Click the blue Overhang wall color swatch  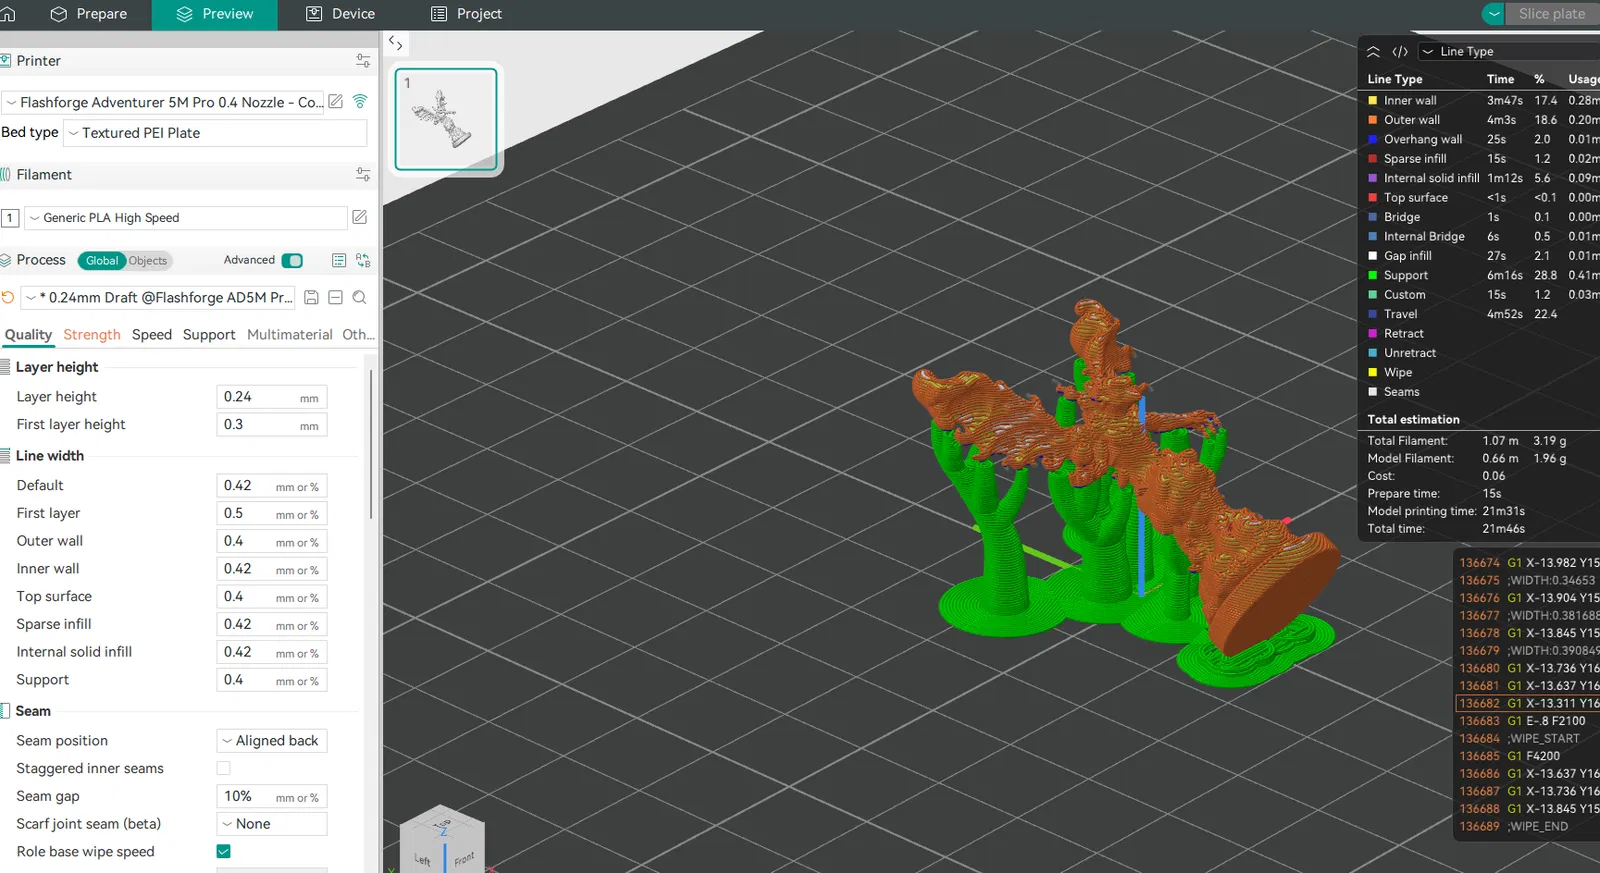pyautogui.click(x=1373, y=140)
